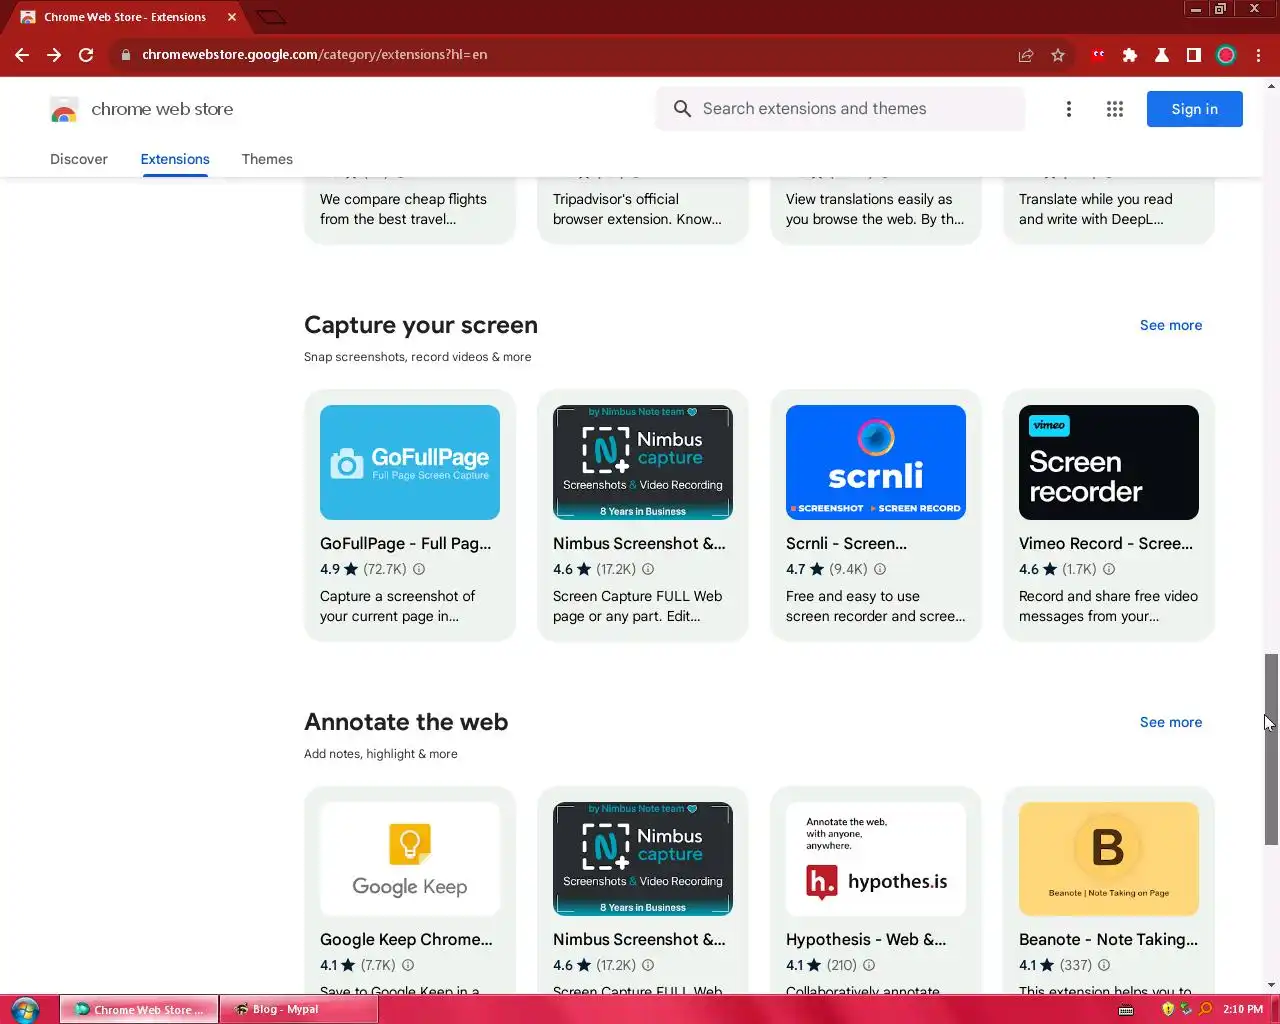Click the page vertical scrollbar thumb

(1271, 750)
